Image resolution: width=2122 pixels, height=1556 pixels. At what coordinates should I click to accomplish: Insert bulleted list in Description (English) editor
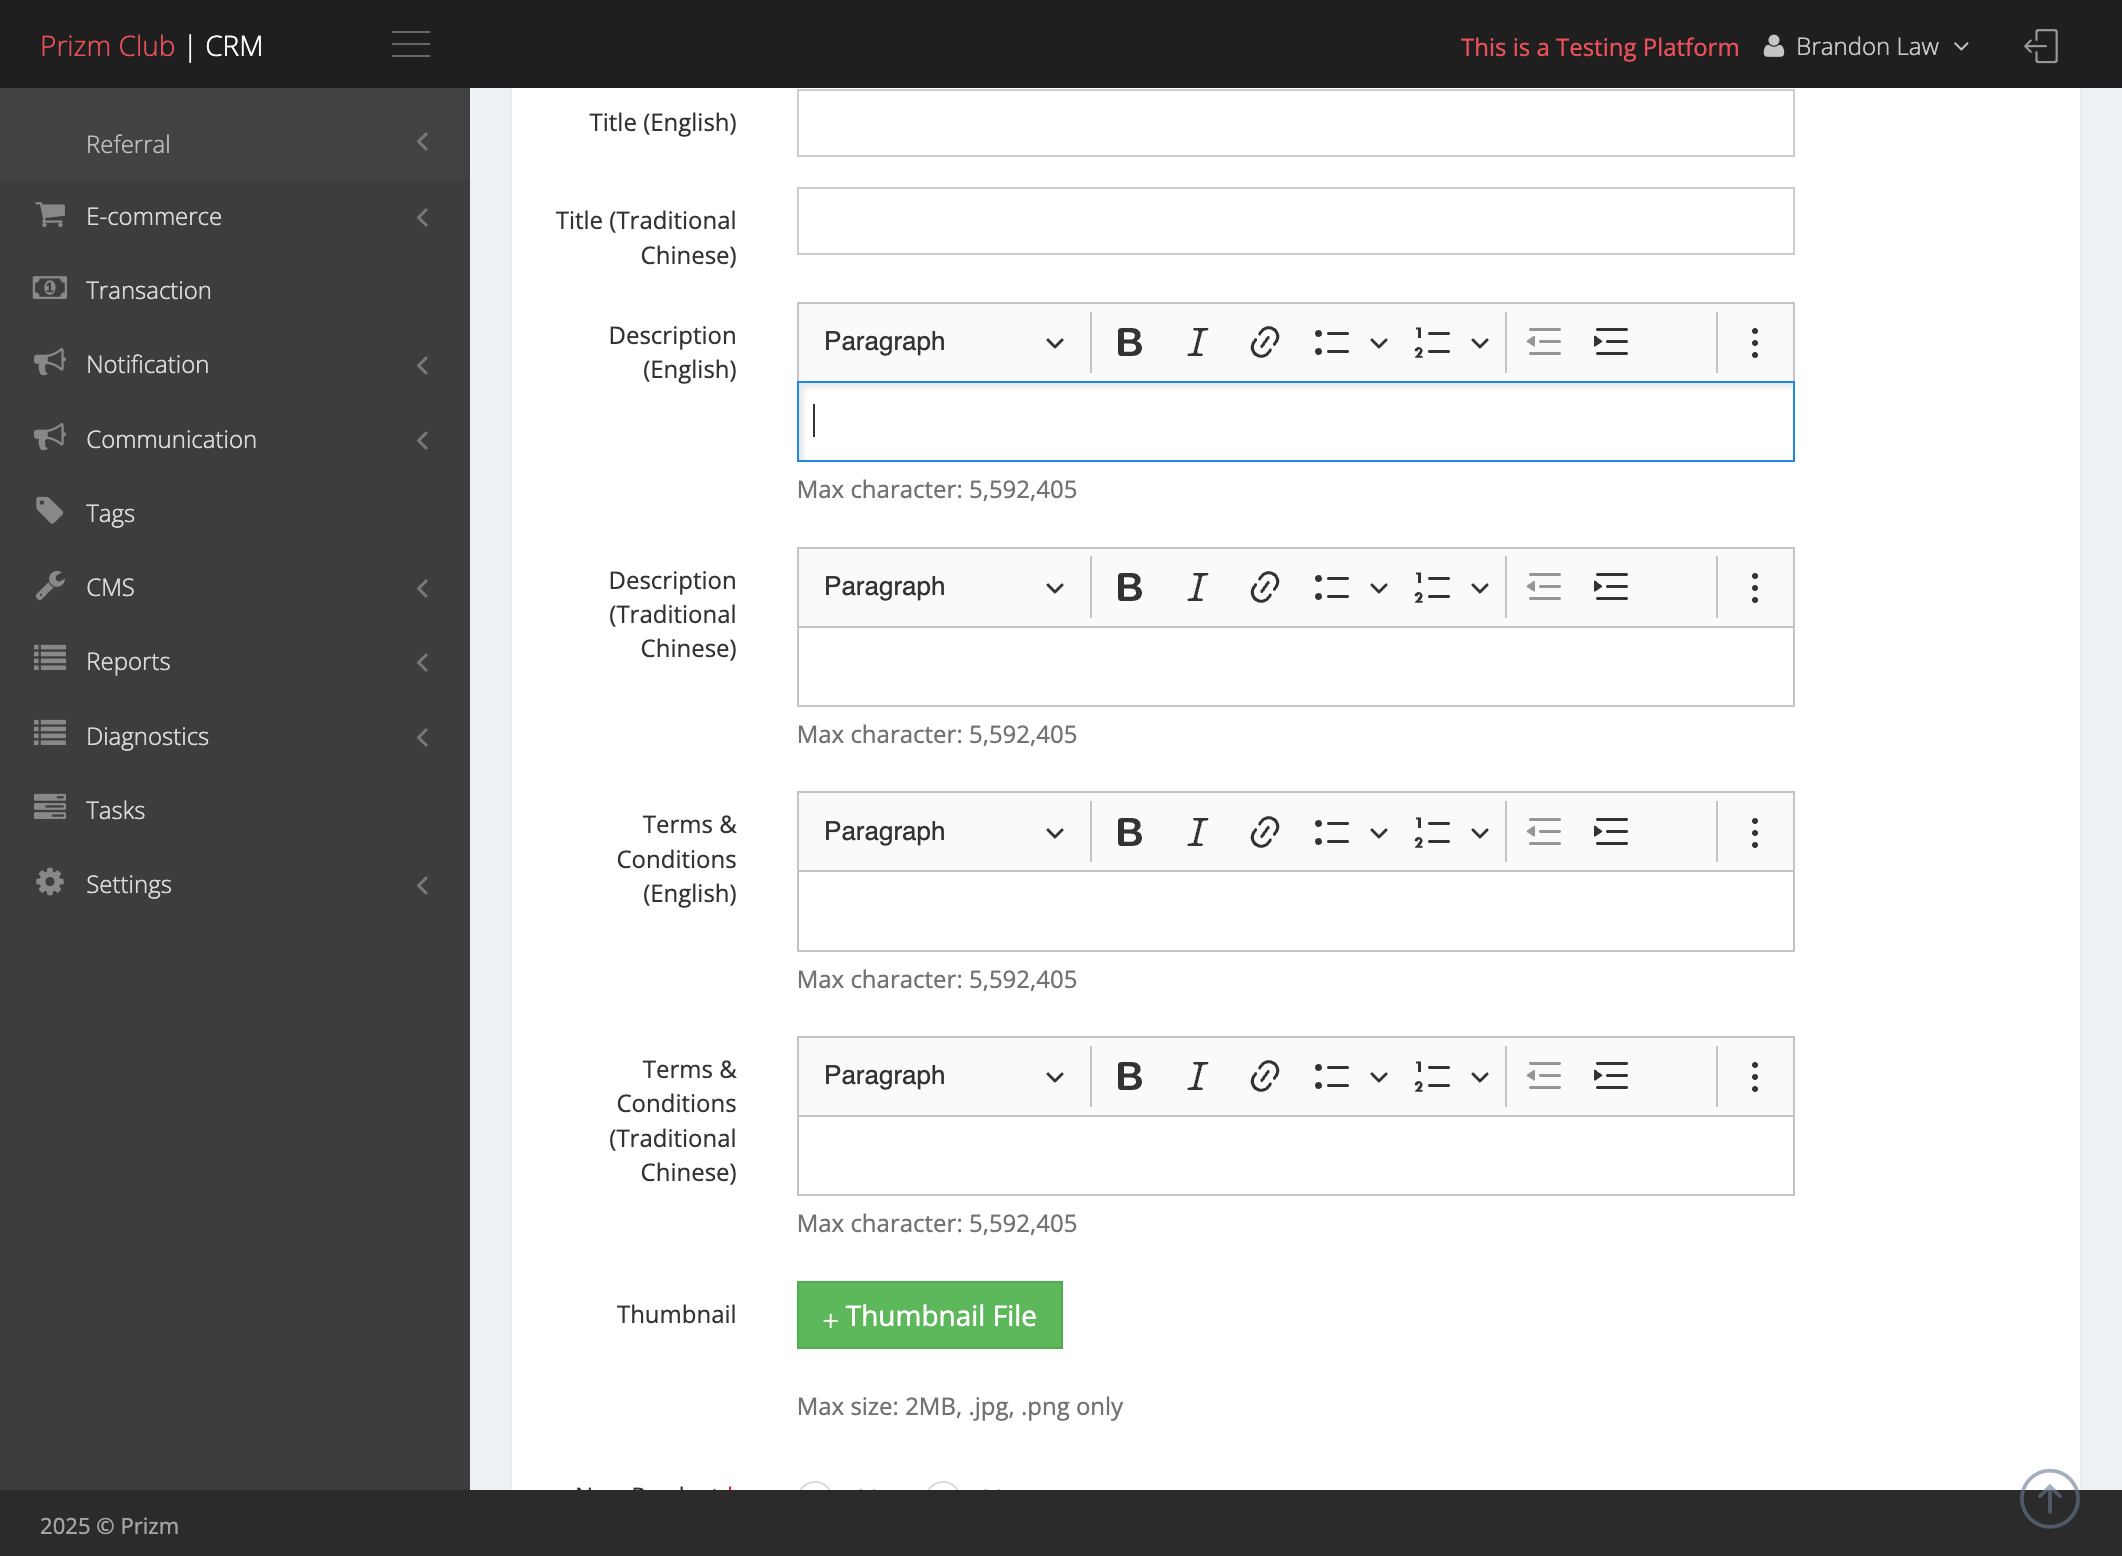point(1332,342)
